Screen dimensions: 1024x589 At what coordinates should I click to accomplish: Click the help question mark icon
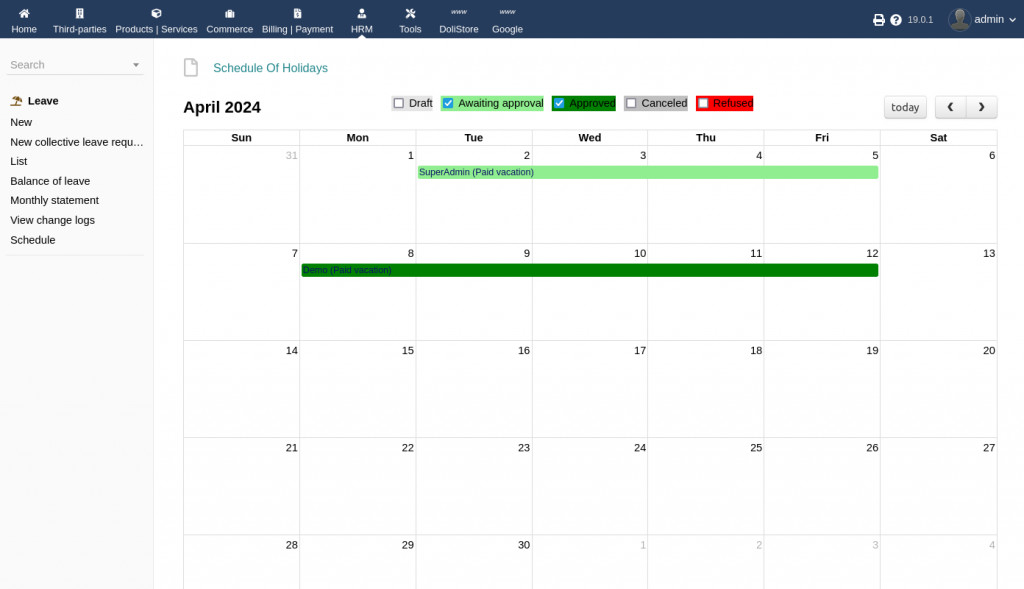tap(896, 20)
